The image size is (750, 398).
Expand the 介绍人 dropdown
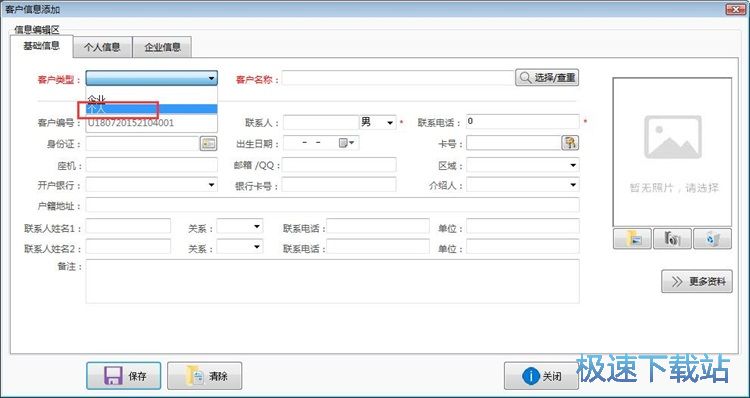coord(573,185)
